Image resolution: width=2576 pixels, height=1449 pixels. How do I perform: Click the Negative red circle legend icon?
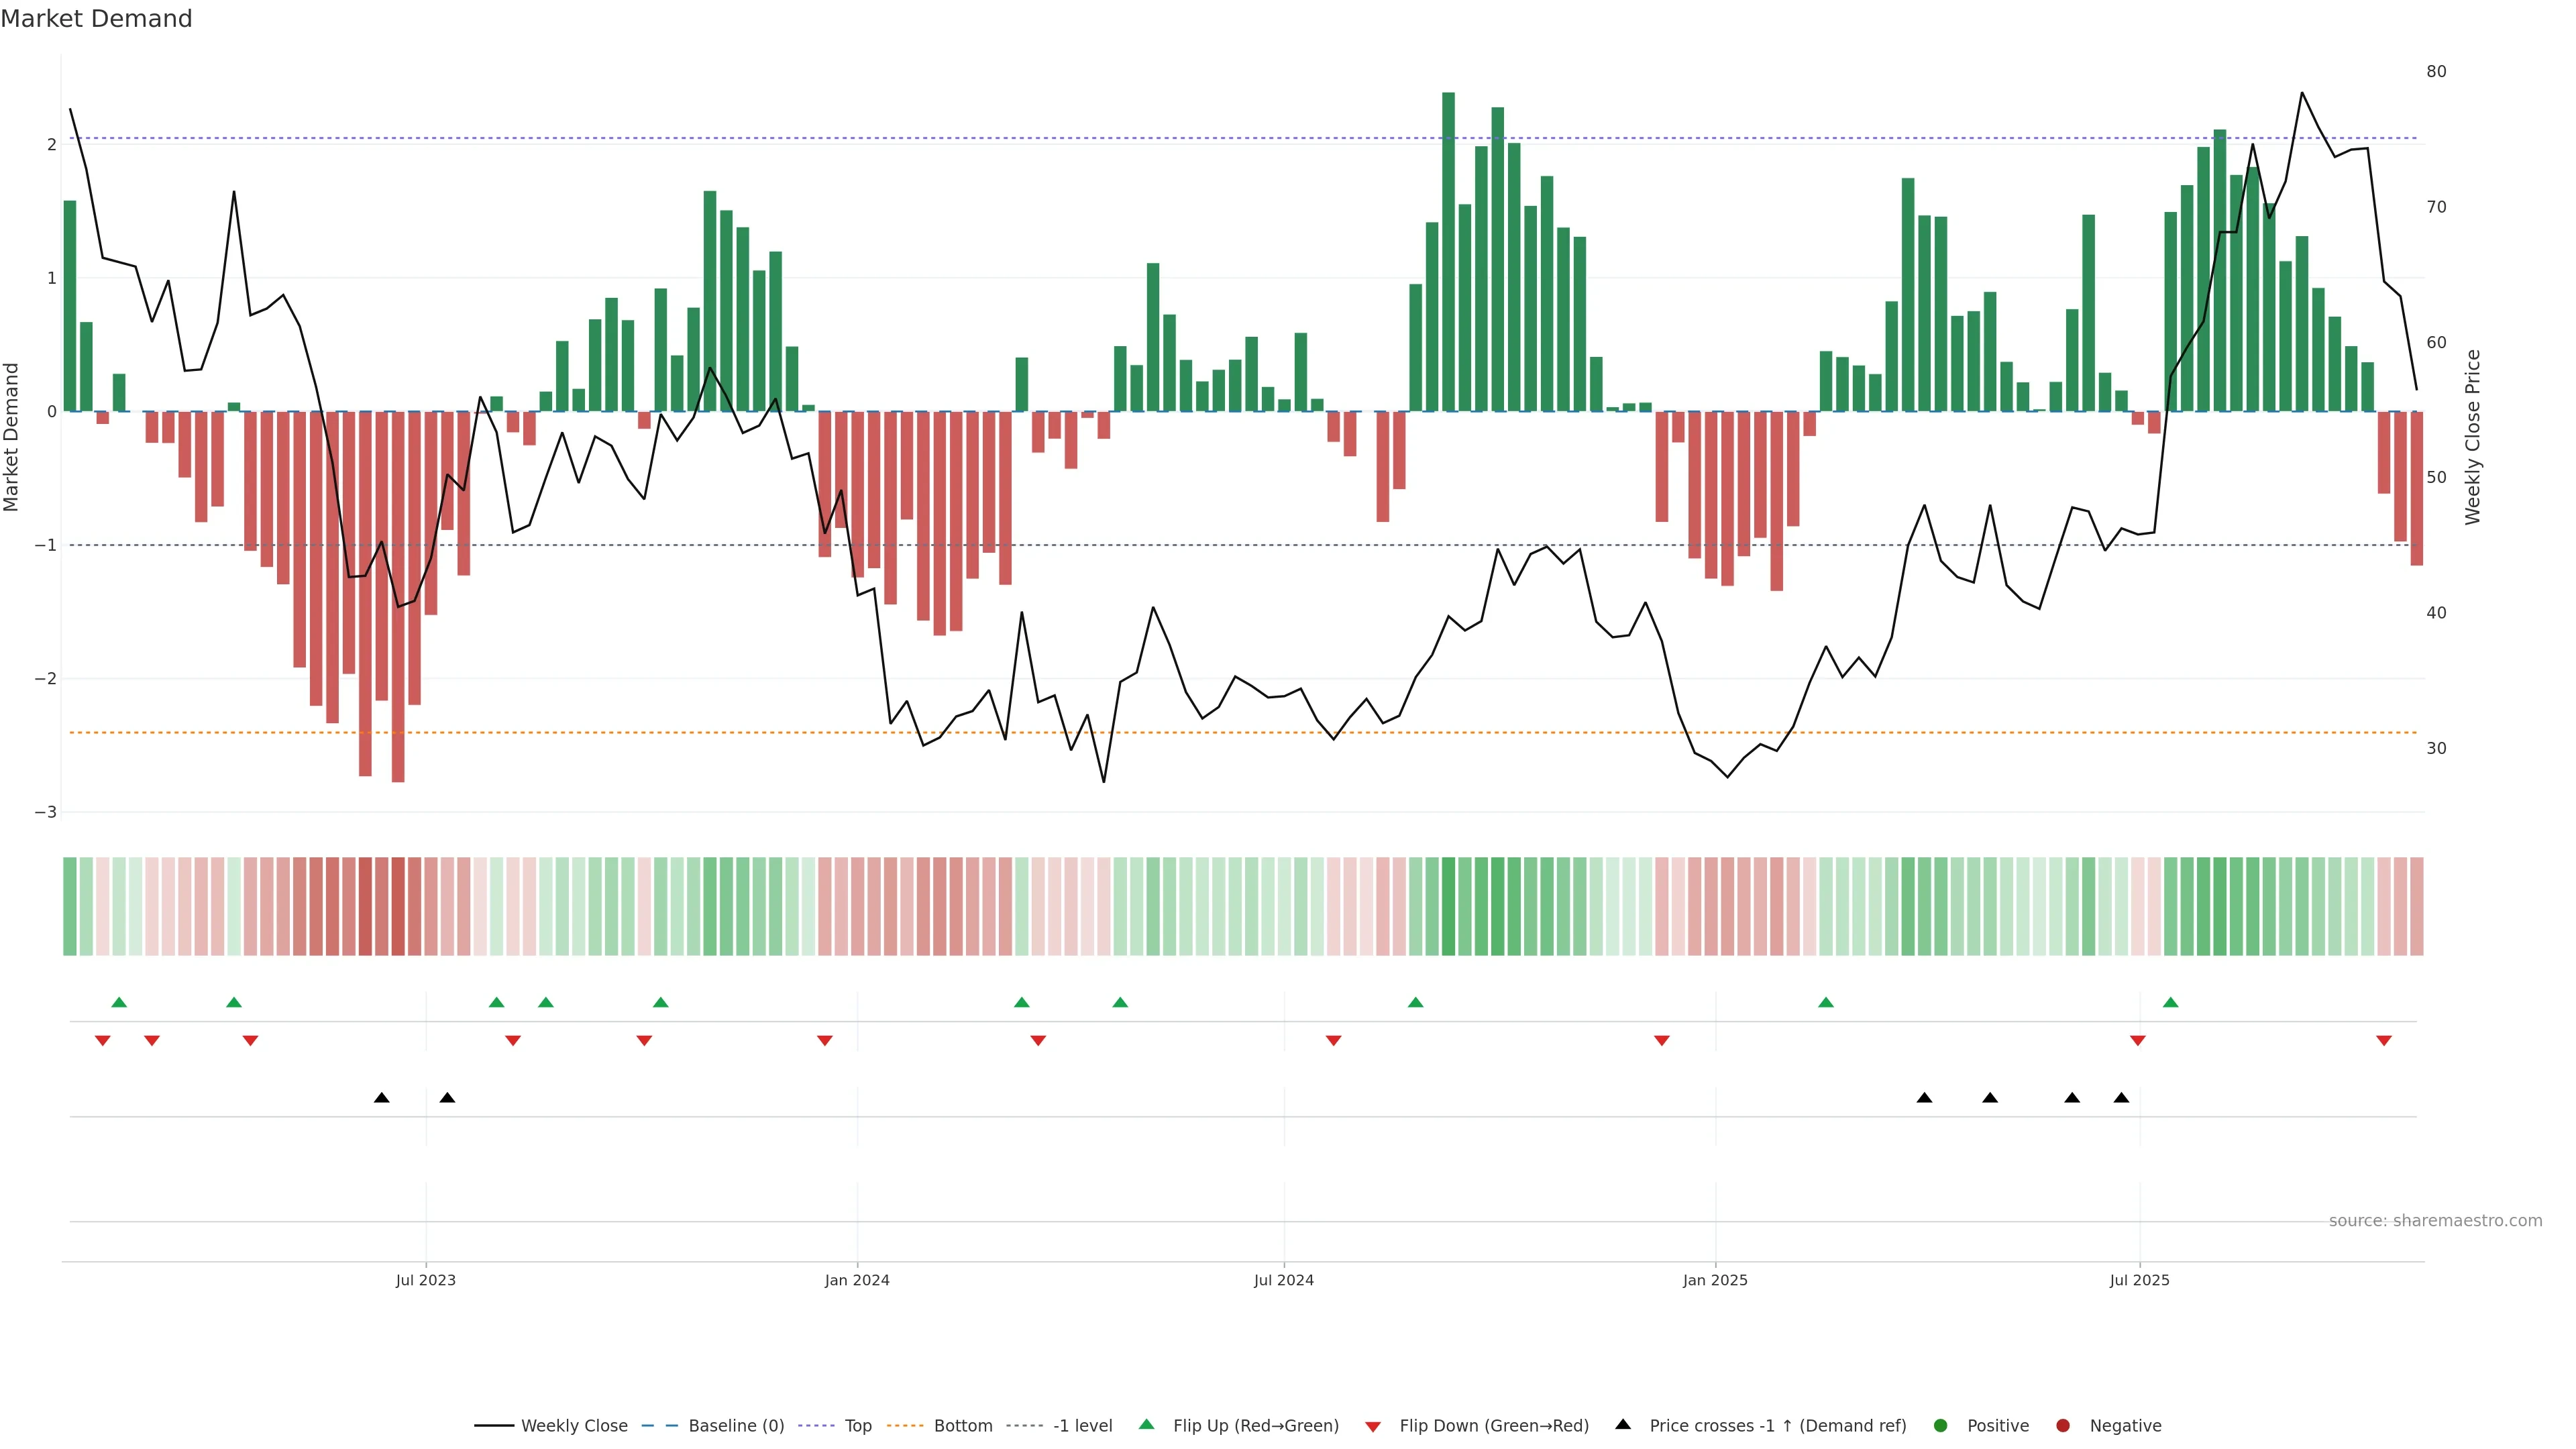(x=2062, y=1426)
